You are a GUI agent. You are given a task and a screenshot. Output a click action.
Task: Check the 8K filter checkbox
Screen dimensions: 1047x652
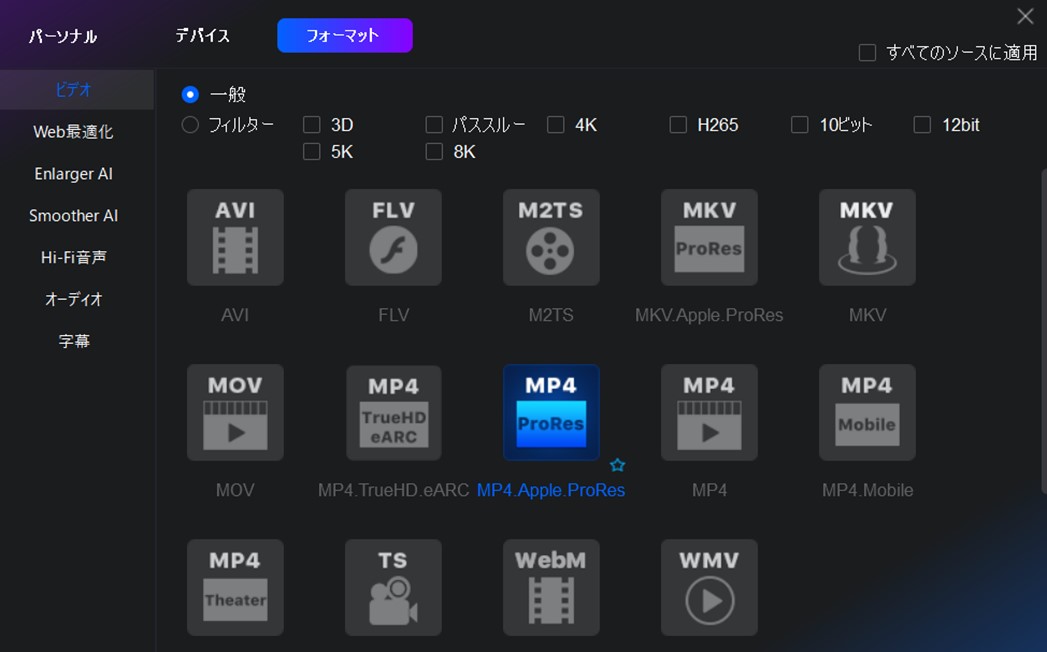[x=434, y=152]
